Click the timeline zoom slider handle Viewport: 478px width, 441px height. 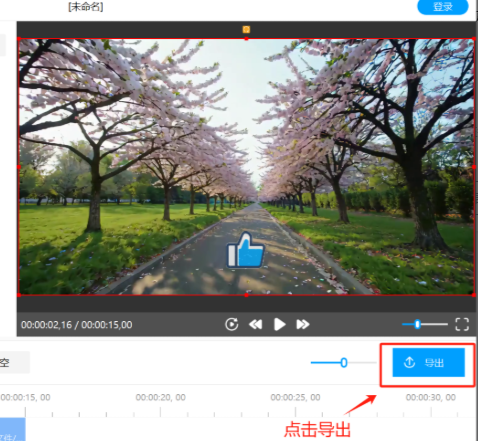tap(344, 362)
